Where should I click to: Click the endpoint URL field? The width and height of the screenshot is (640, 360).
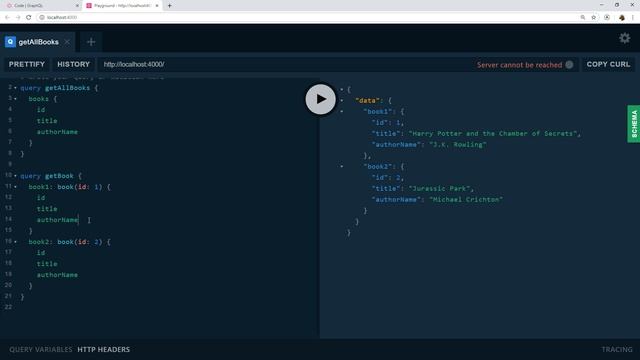286,64
